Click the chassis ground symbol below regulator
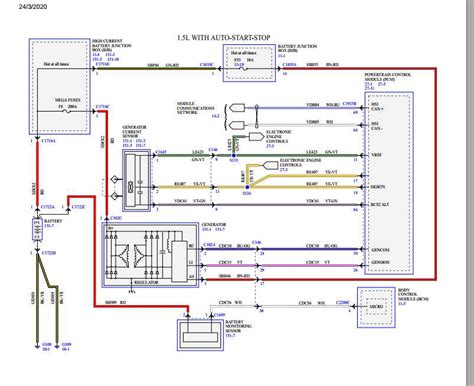 [133, 292]
